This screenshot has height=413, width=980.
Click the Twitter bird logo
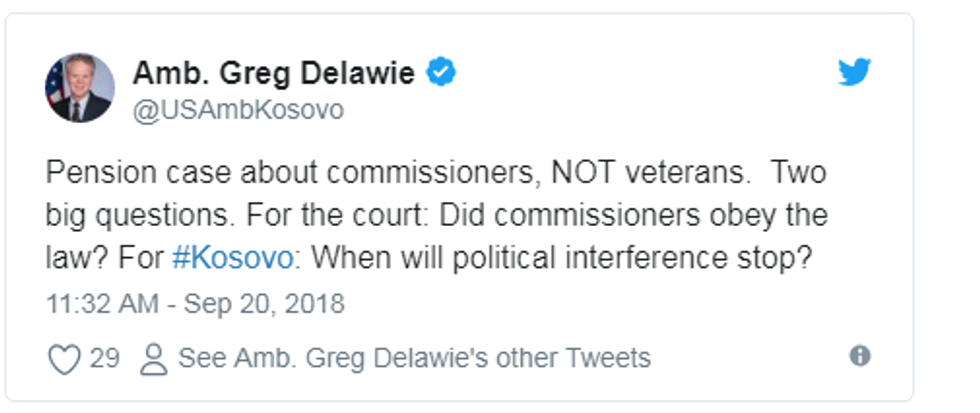coord(854,73)
